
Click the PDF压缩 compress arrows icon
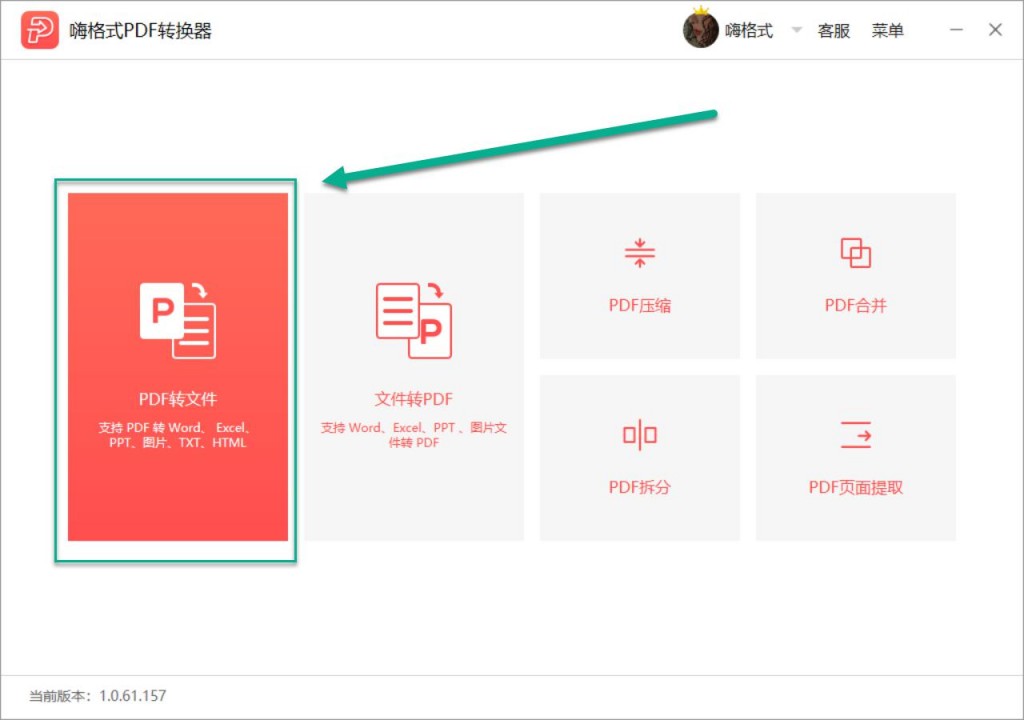coord(640,253)
